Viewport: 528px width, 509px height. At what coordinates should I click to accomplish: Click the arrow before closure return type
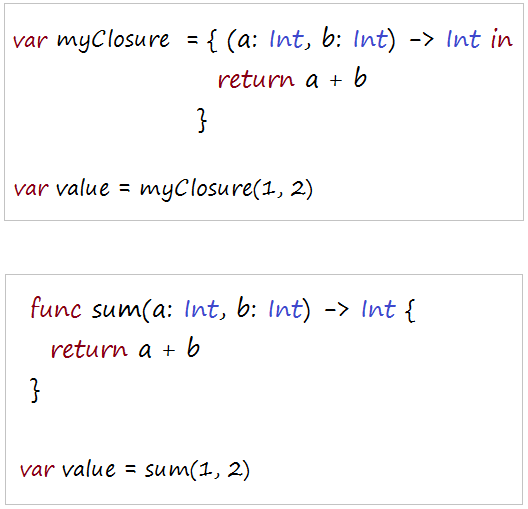422,41
